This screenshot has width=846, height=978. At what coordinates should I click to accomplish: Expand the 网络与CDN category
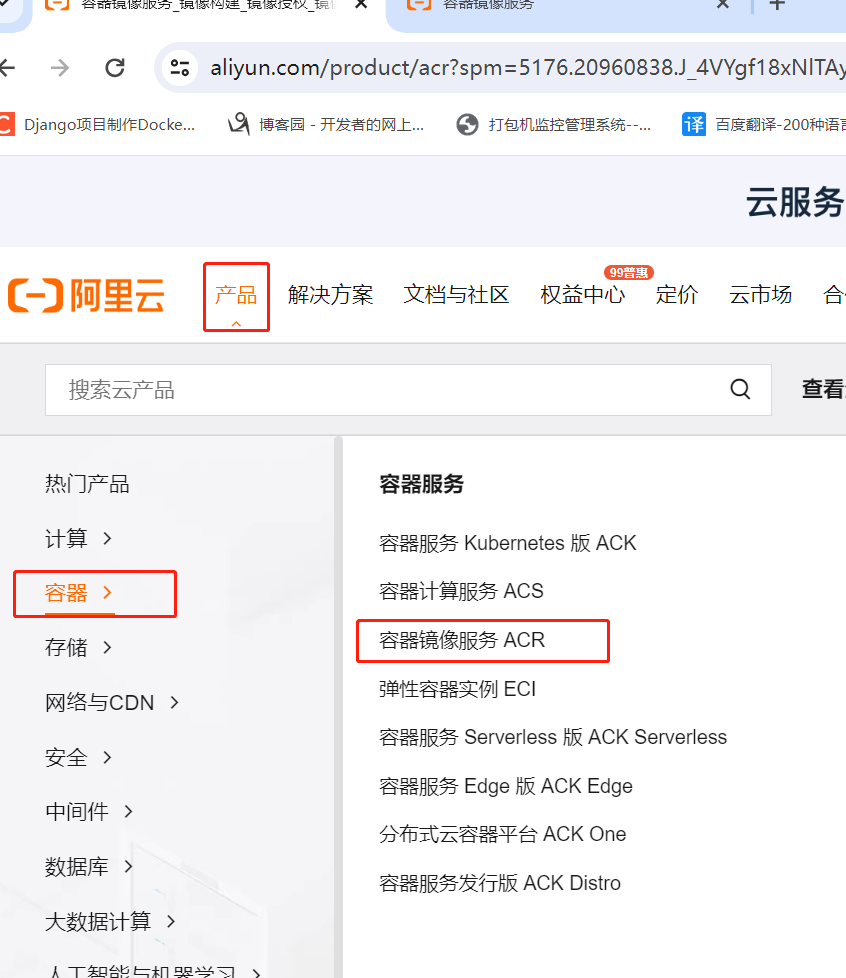[112, 702]
